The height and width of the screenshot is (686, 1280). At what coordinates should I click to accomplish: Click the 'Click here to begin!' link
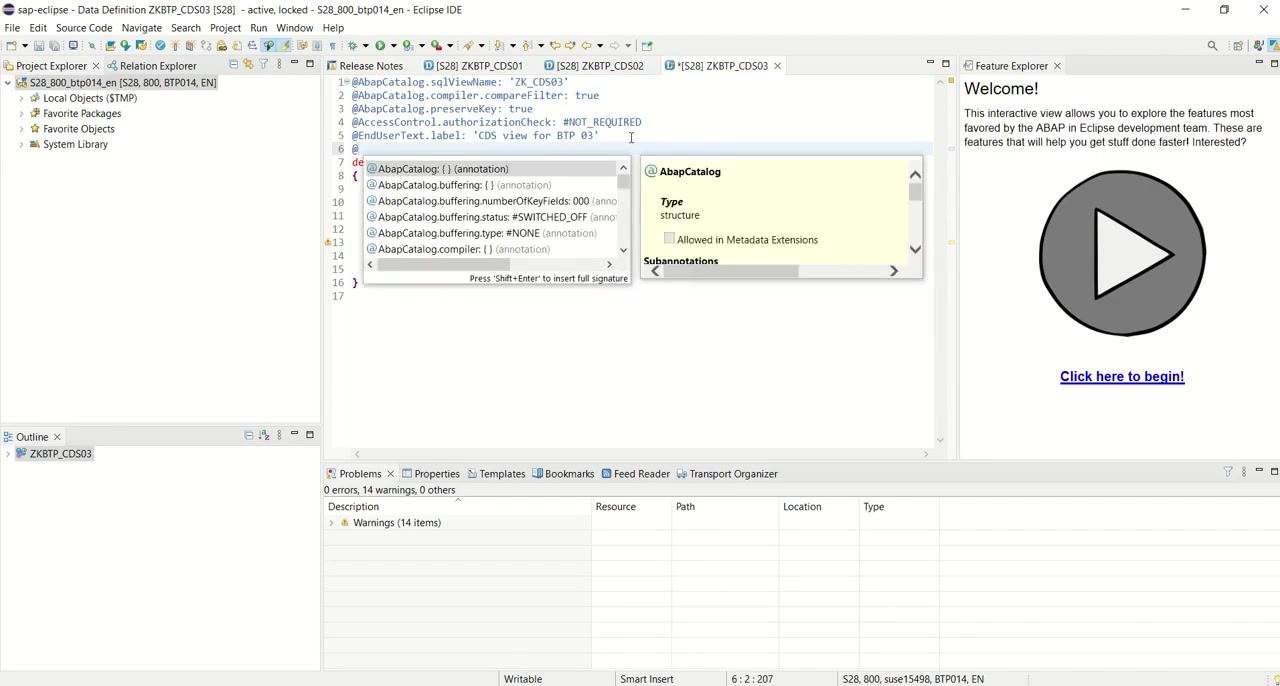coord(1122,377)
